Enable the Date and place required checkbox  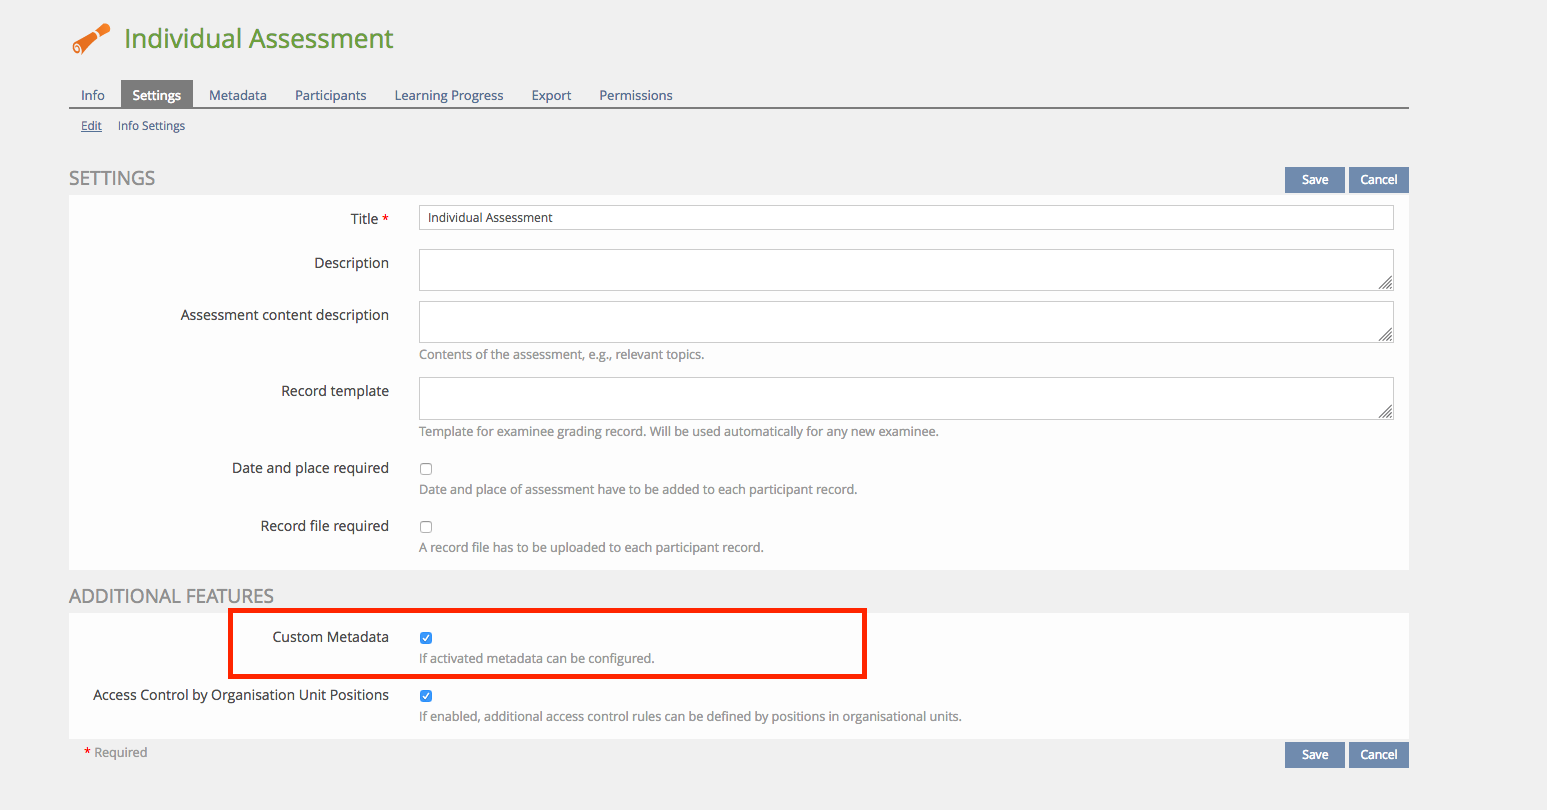tap(426, 469)
